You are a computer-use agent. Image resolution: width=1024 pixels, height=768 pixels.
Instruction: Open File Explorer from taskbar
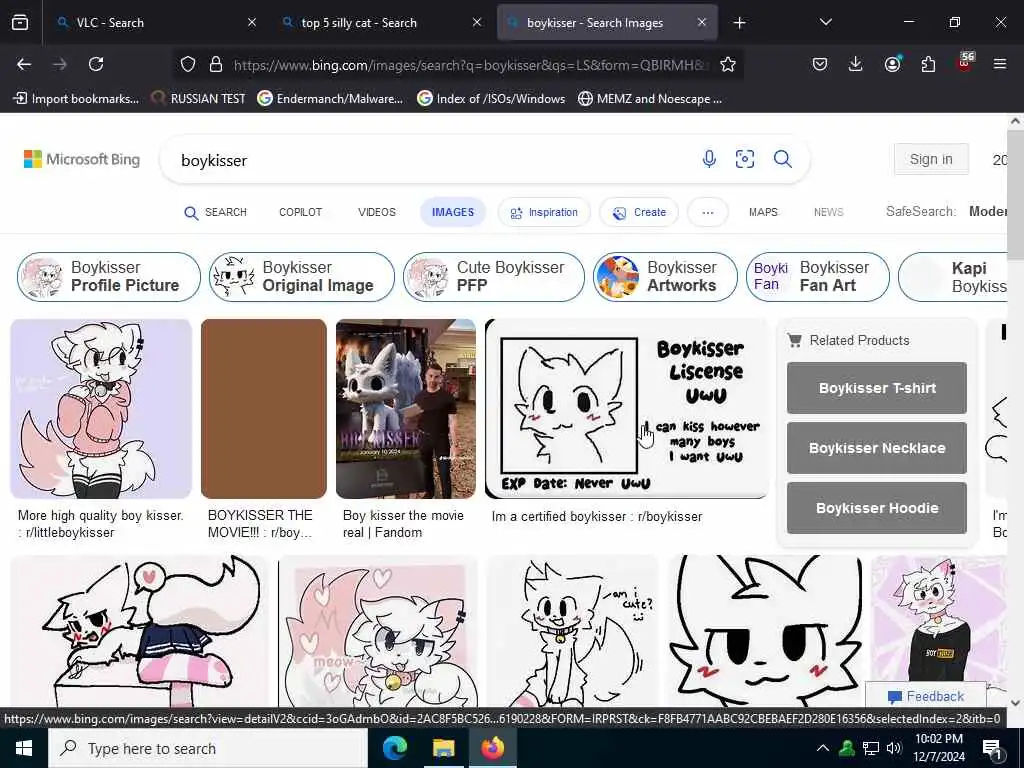pos(443,748)
